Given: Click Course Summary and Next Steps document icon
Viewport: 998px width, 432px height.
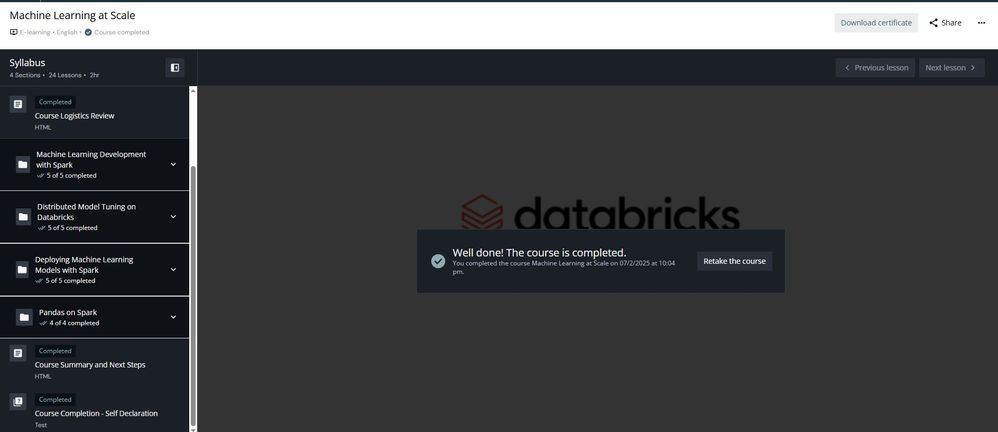Looking at the screenshot, I should [18, 352].
